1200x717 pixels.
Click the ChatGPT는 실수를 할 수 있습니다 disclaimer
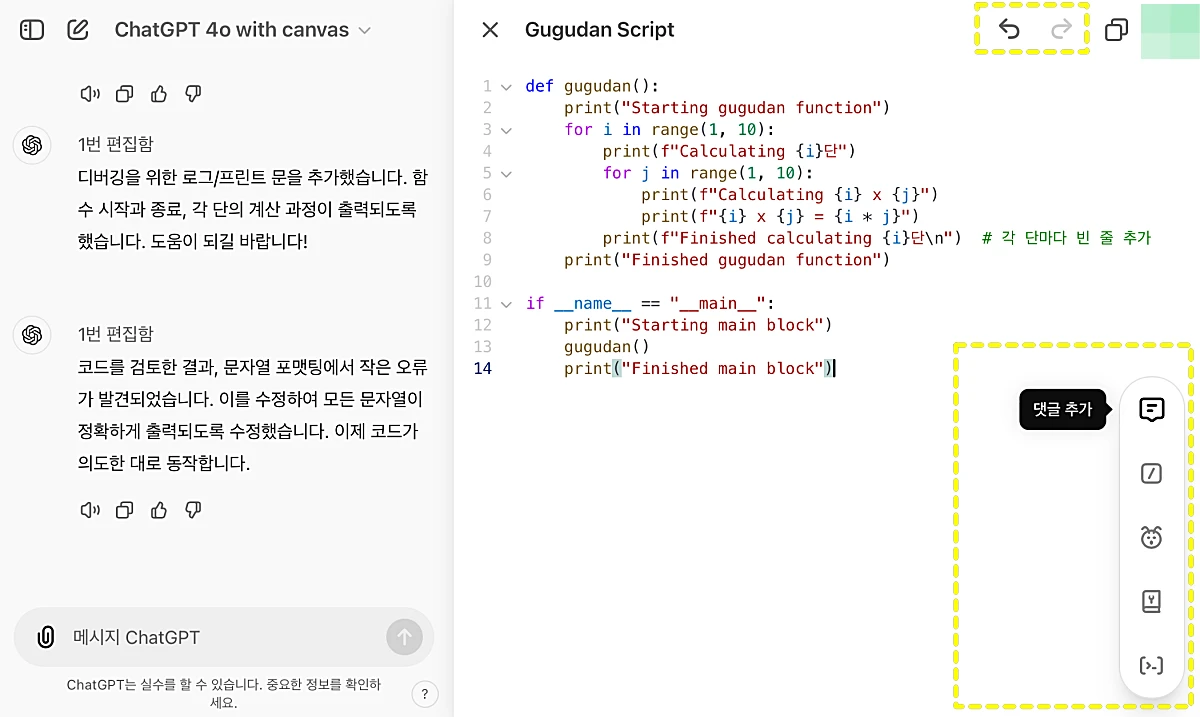coord(224,694)
